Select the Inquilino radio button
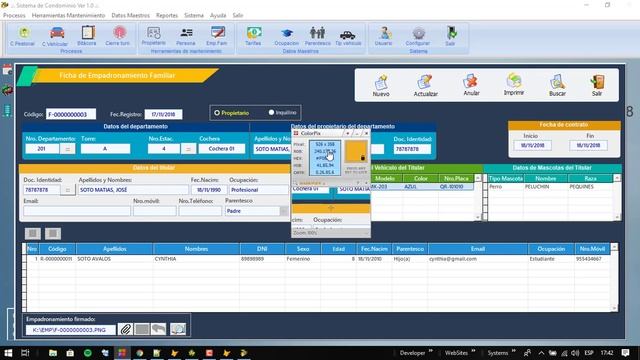Screen dimensions: 640x360 [x=271, y=112]
